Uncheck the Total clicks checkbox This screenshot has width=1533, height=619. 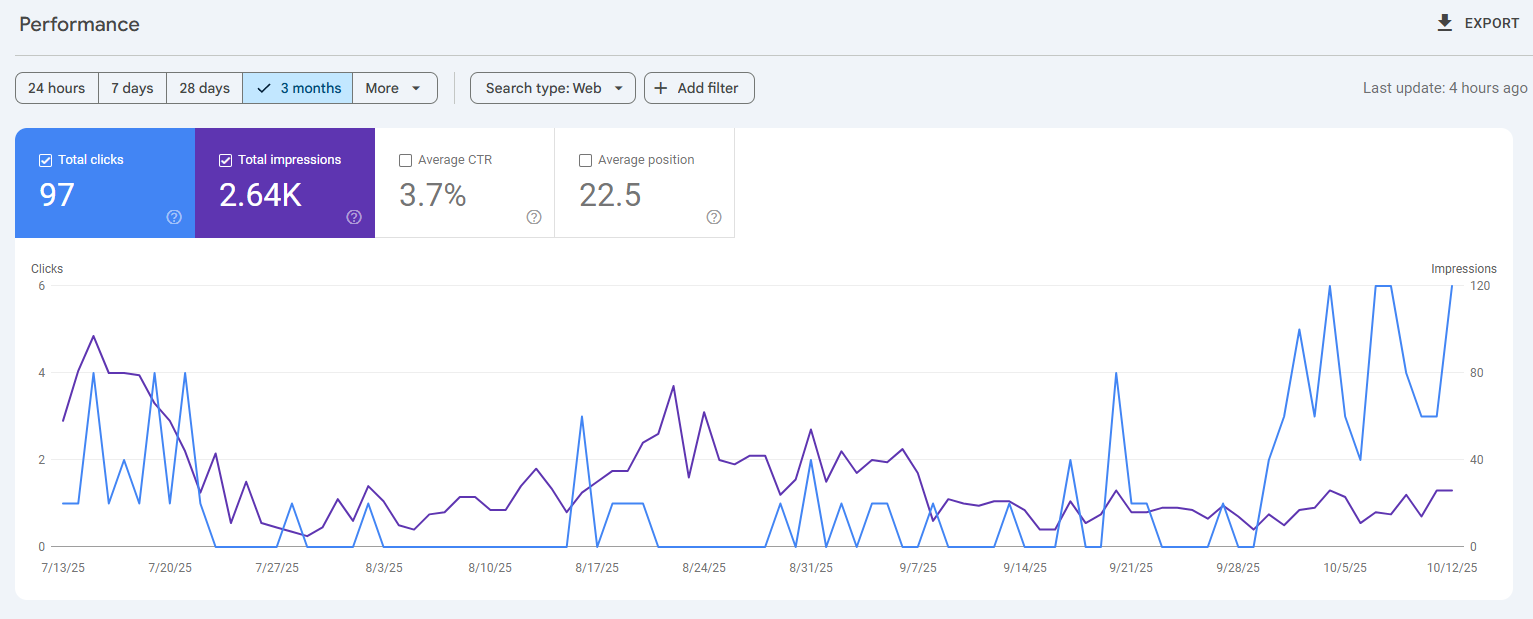[x=45, y=160]
